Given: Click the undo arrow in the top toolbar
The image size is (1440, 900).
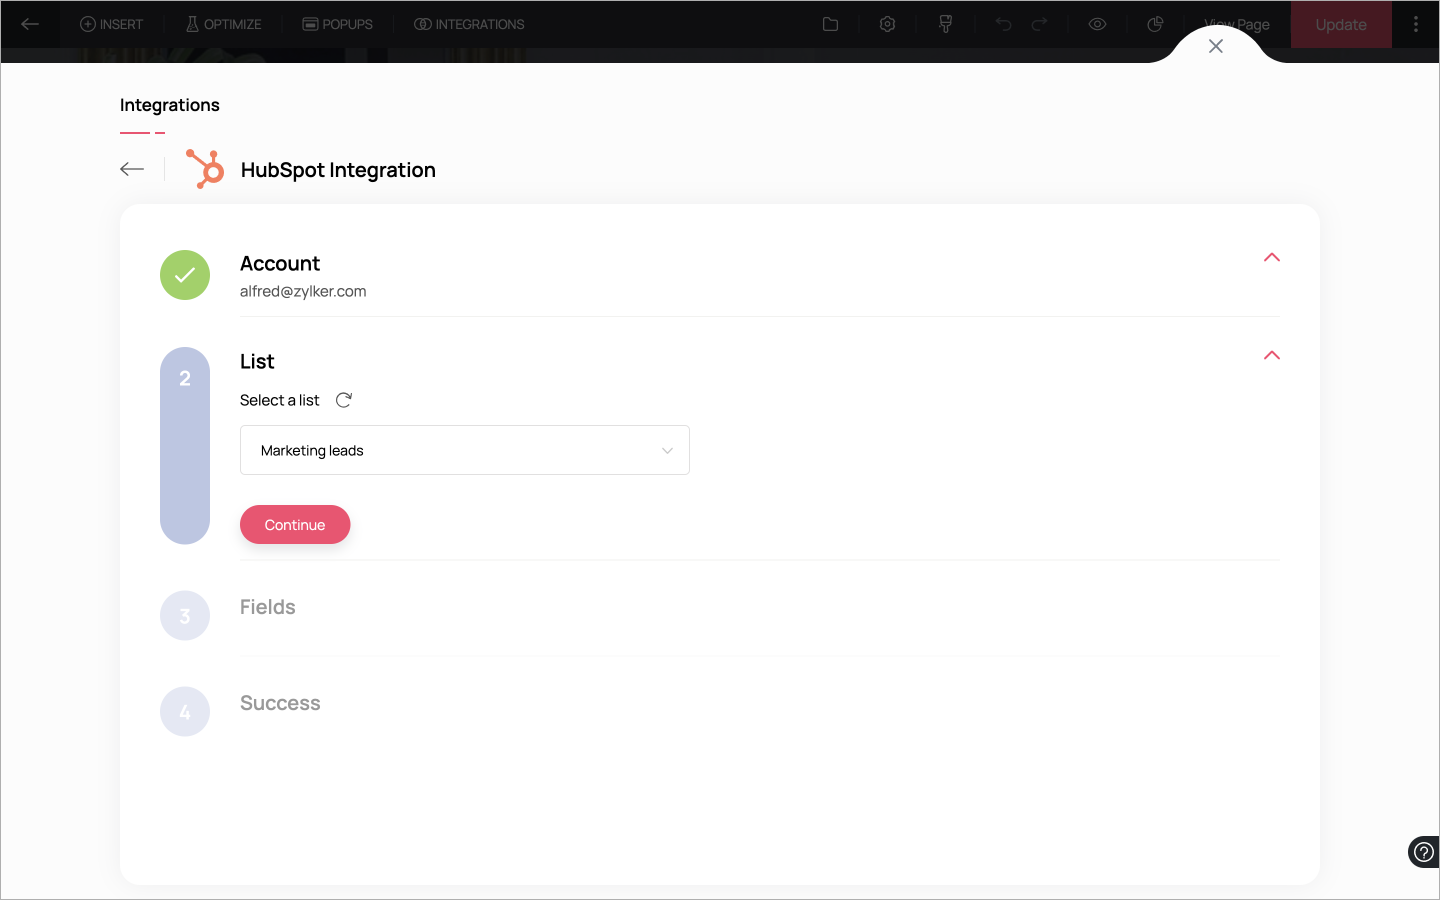Looking at the screenshot, I should (x=1003, y=24).
